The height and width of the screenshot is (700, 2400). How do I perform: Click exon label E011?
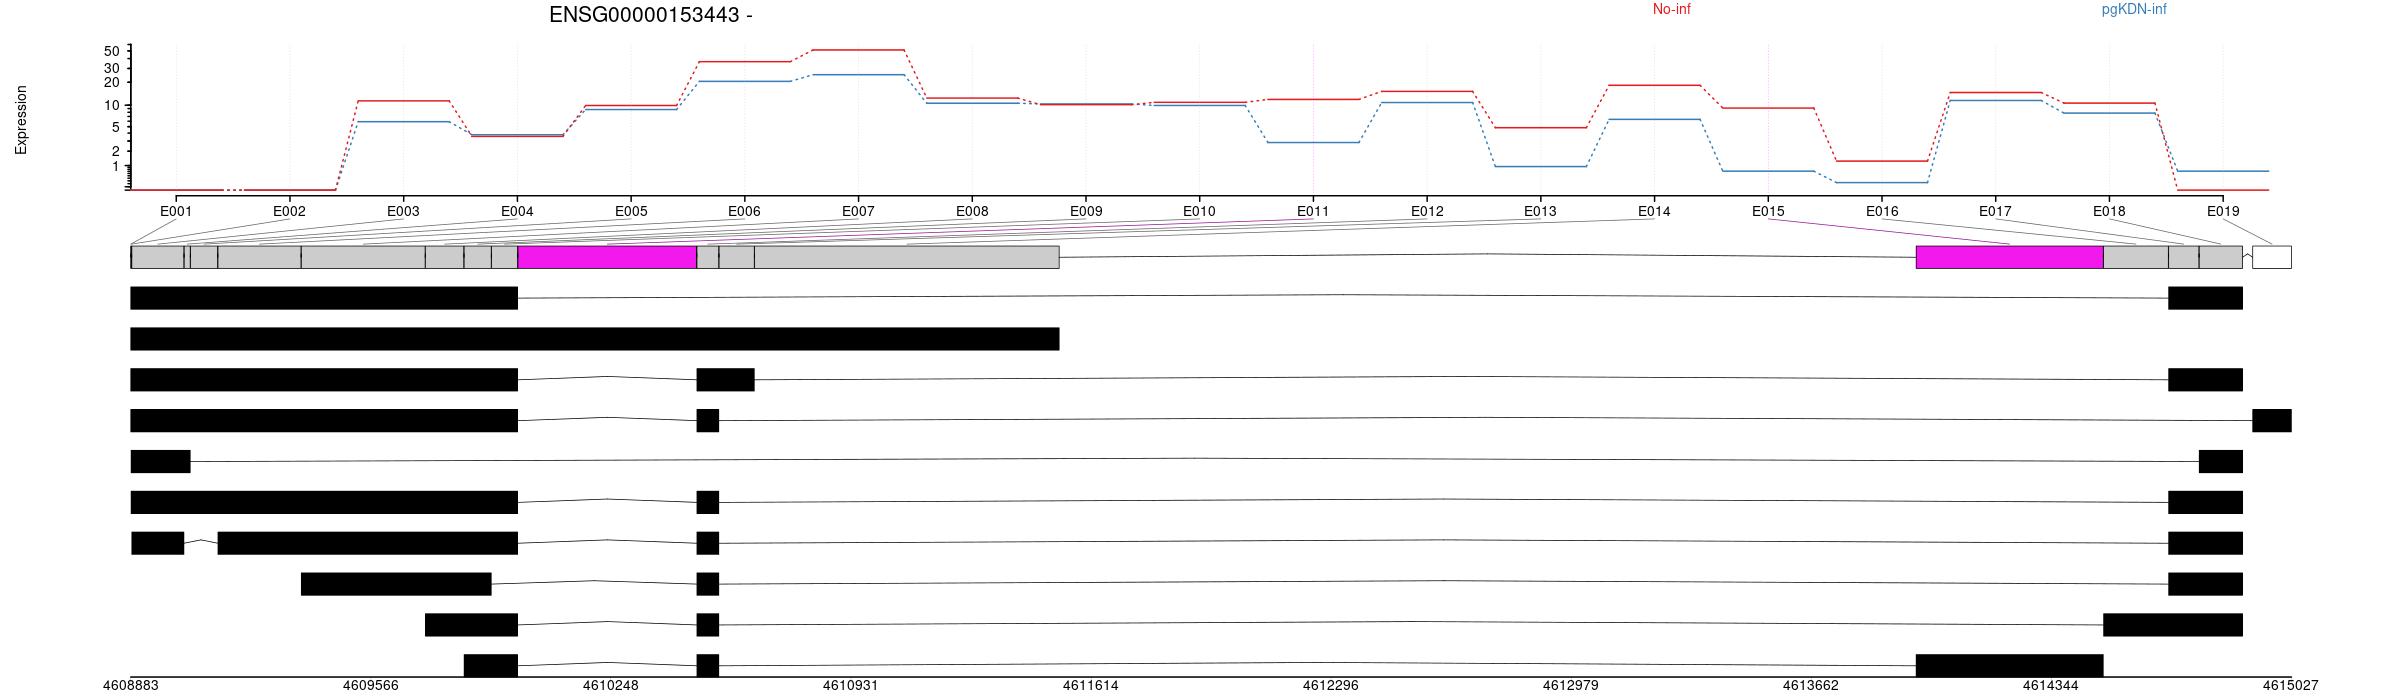pos(1313,212)
